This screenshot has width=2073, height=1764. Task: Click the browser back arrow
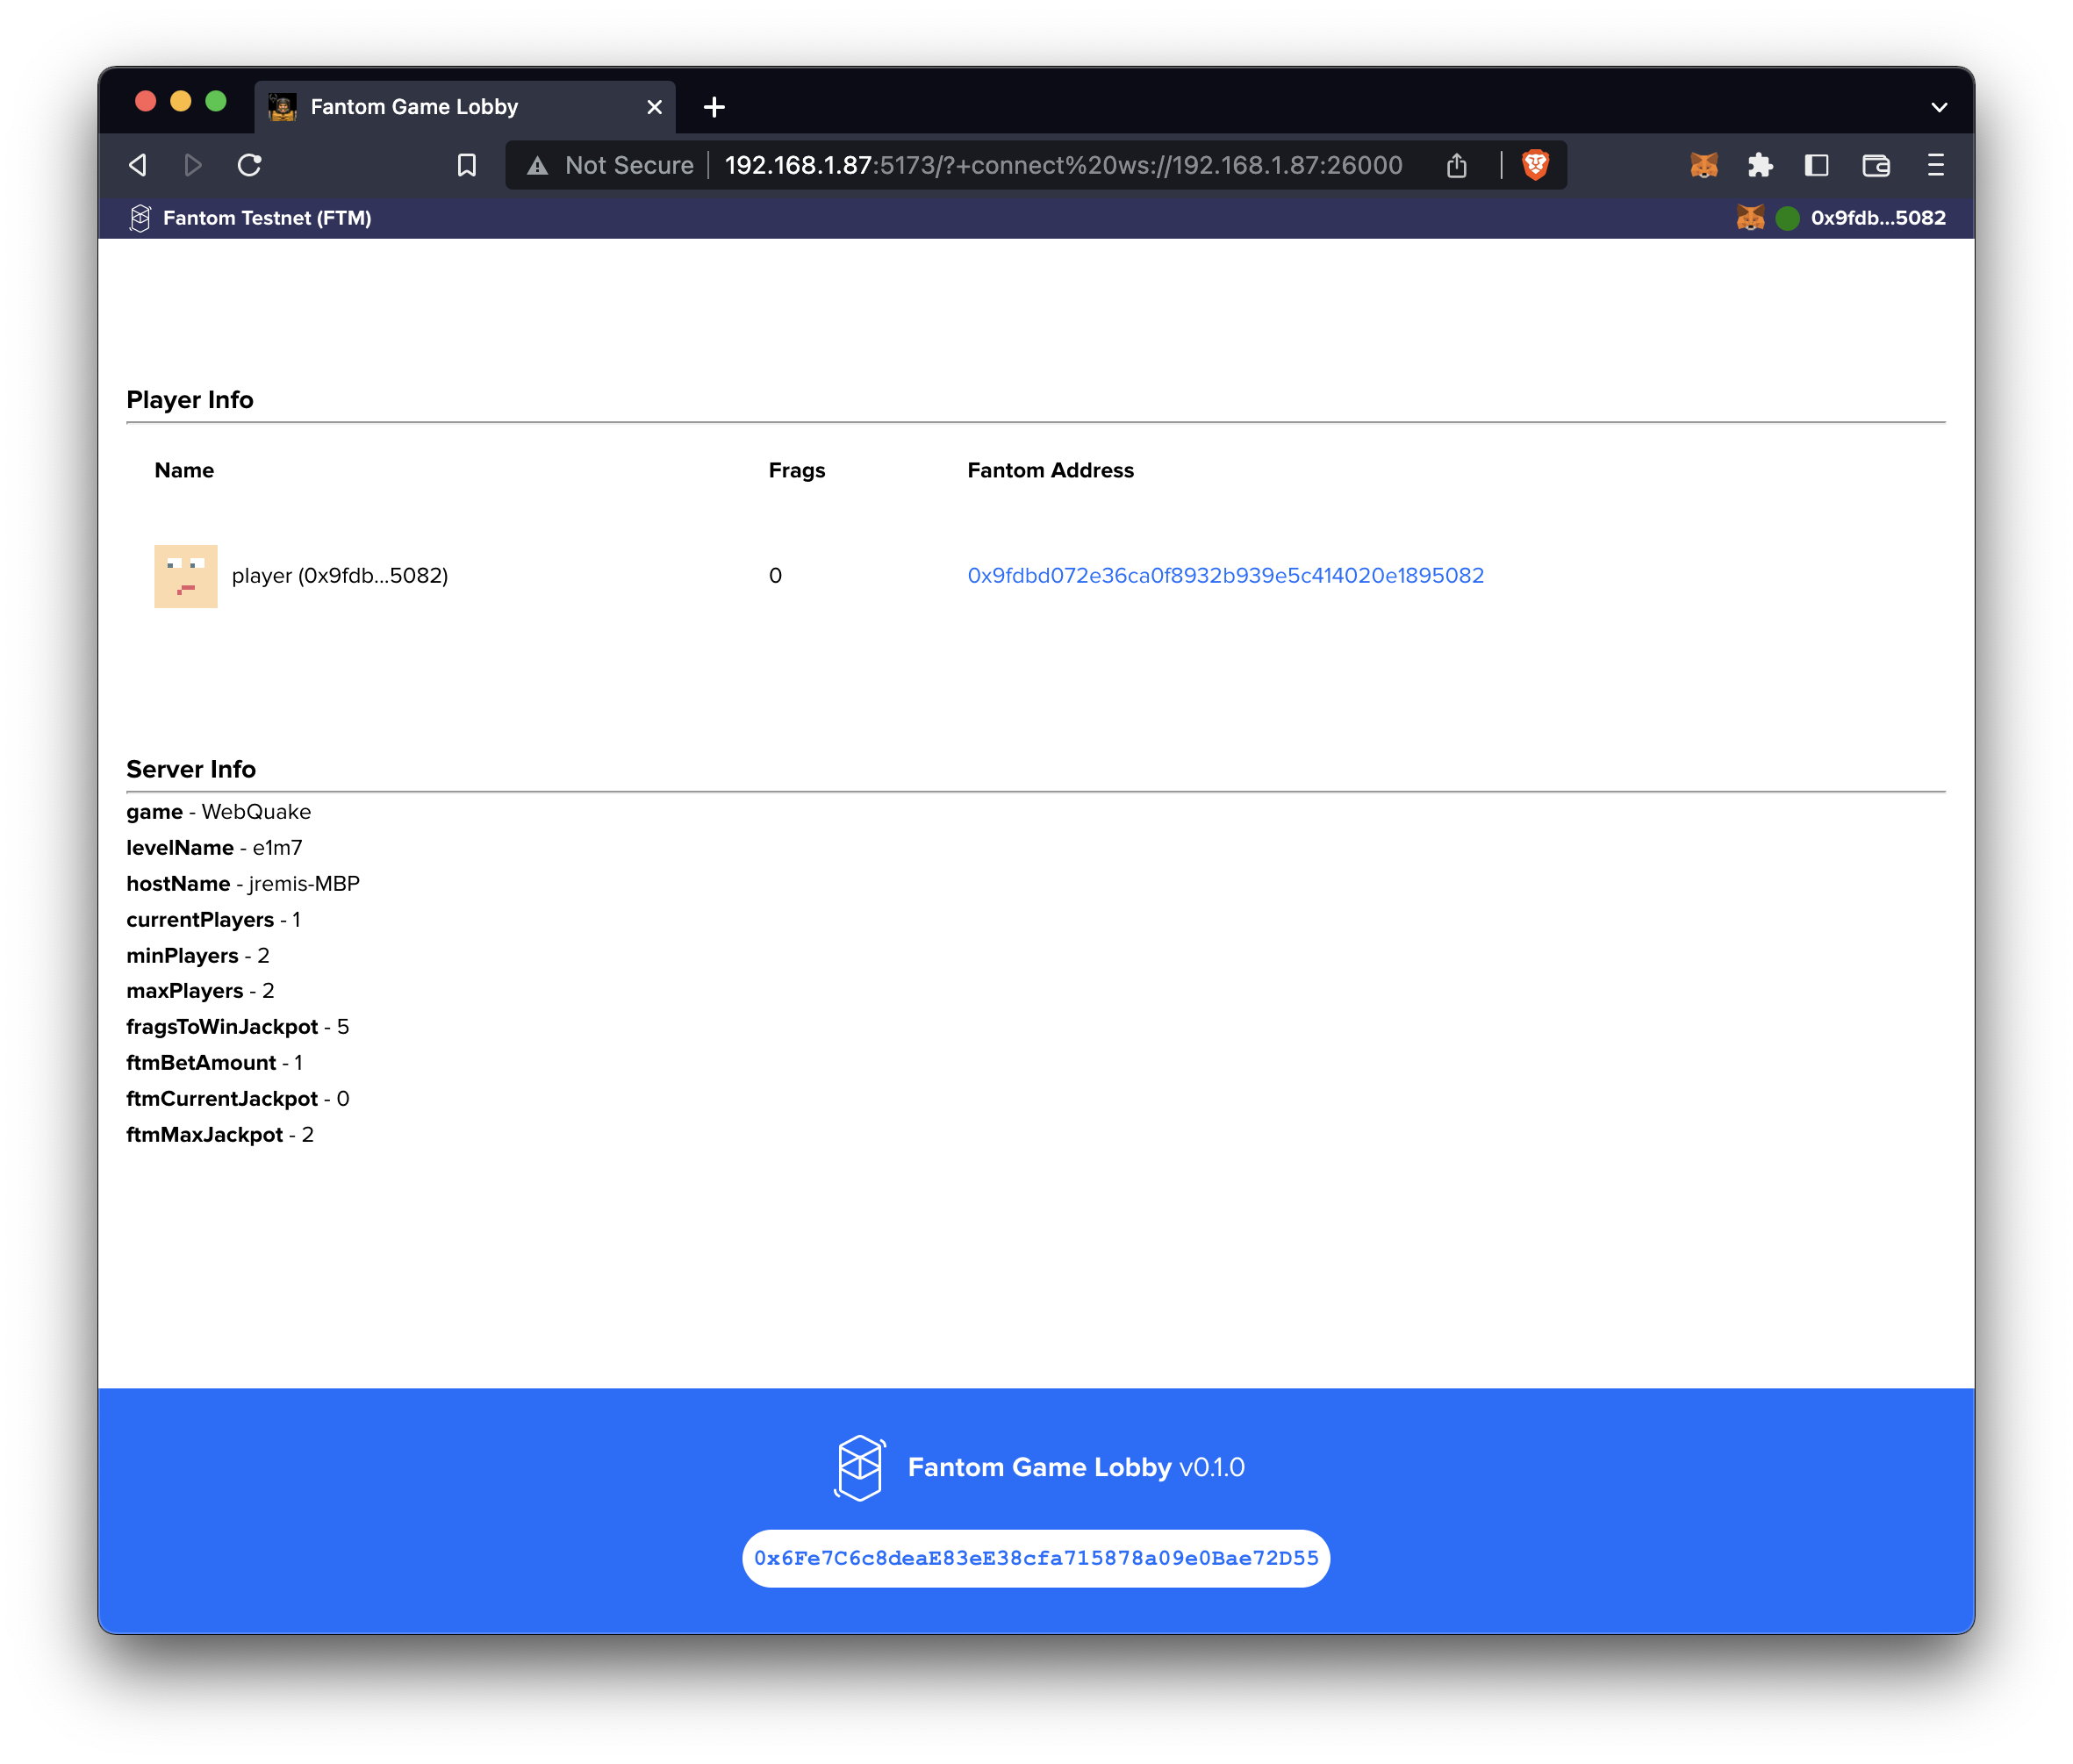click(139, 165)
